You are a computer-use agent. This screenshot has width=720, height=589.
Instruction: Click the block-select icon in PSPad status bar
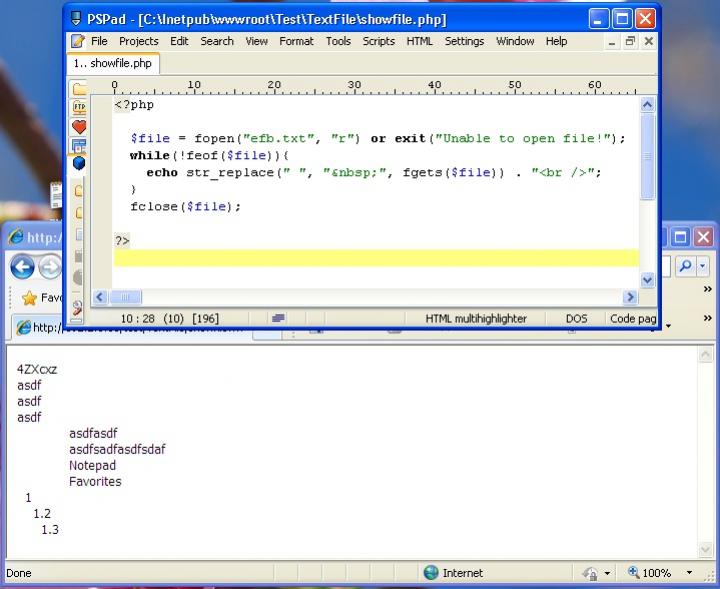[x=278, y=318]
